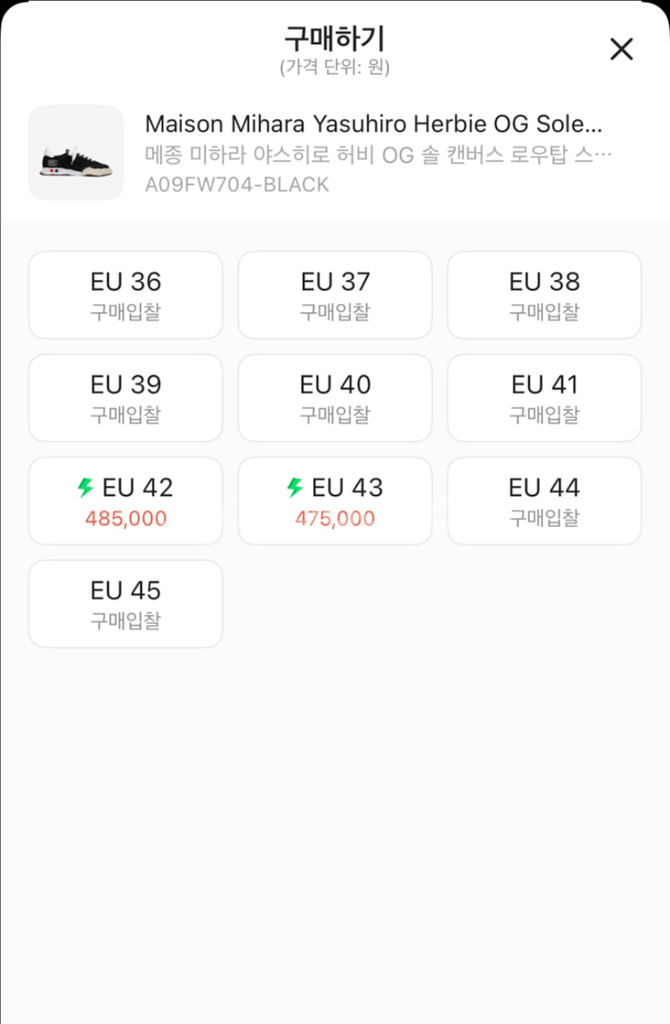Image resolution: width=670 pixels, height=1024 pixels.
Task: Tap the 485,000 price on EU 42
Action: pyautogui.click(x=126, y=519)
